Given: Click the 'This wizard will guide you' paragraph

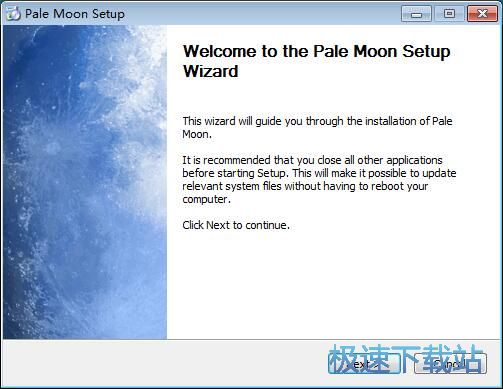Looking at the screenshot, I should [x=317, y=127].
